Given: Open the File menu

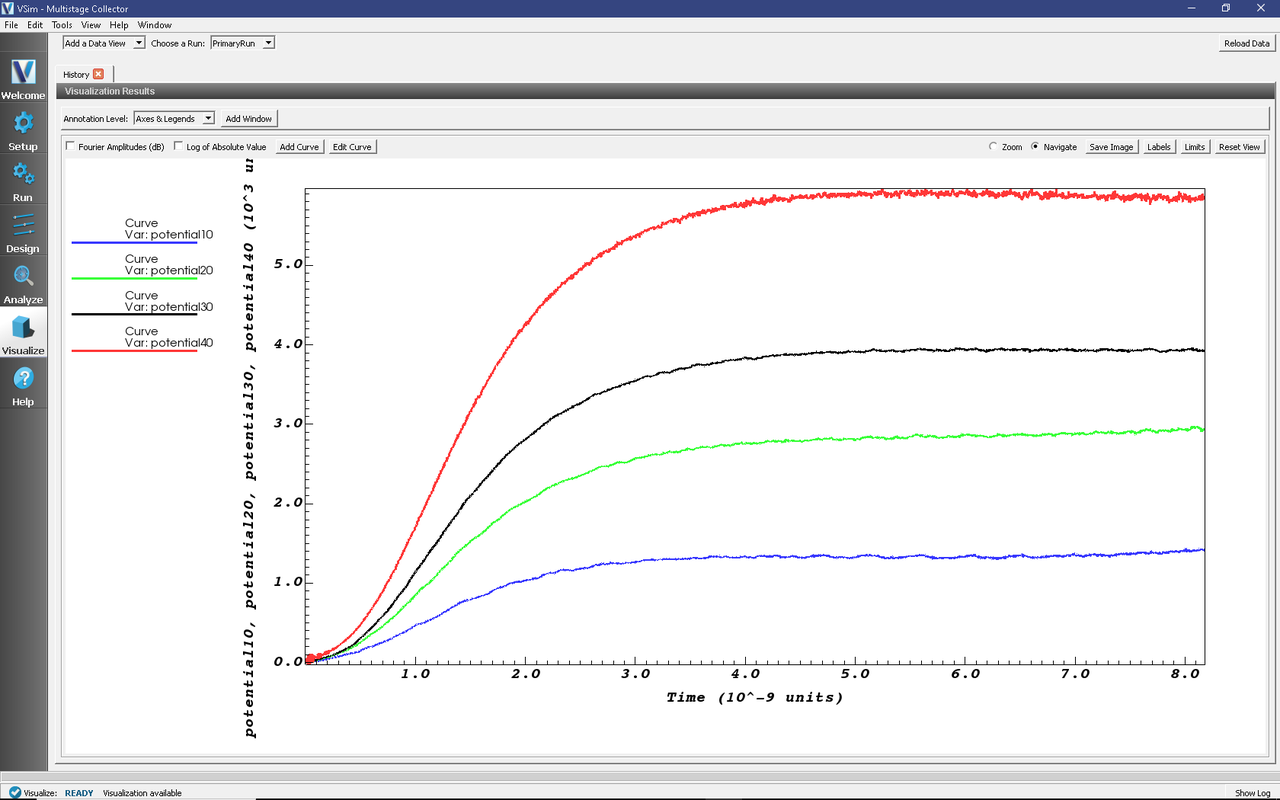Looking at the screenshot, I should [11, 24].
